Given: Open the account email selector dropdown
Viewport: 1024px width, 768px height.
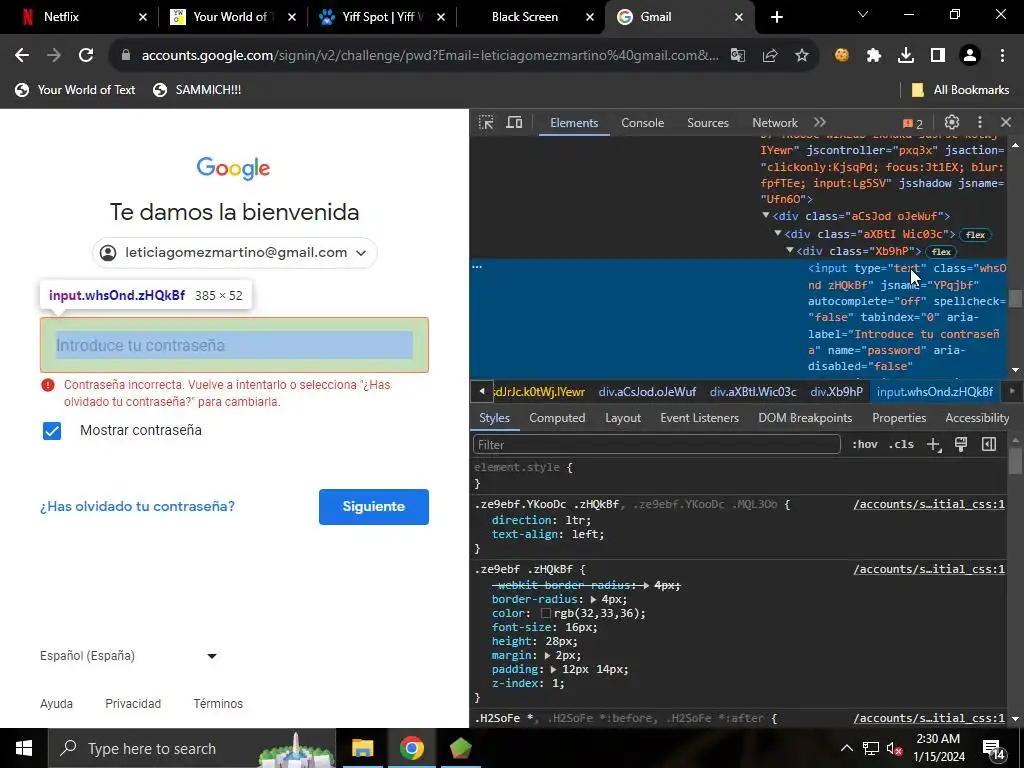Looking at the screenshot, I should (234, 253).
